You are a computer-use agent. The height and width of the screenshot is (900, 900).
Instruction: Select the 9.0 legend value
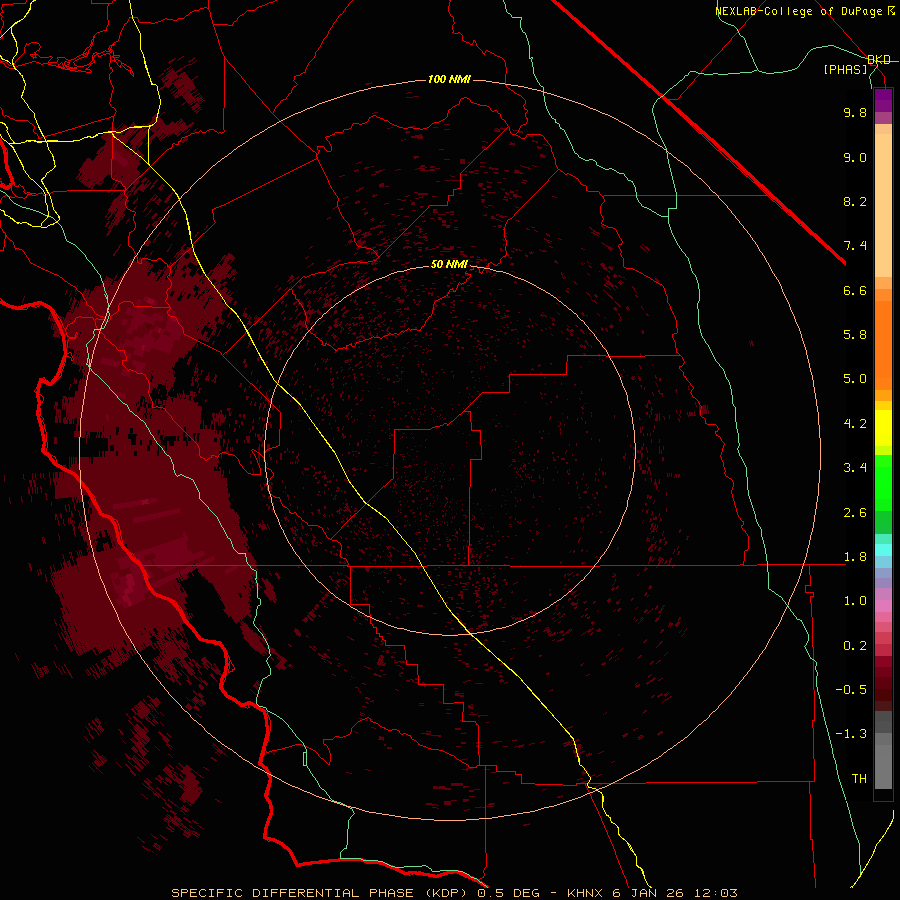[855, 157]
